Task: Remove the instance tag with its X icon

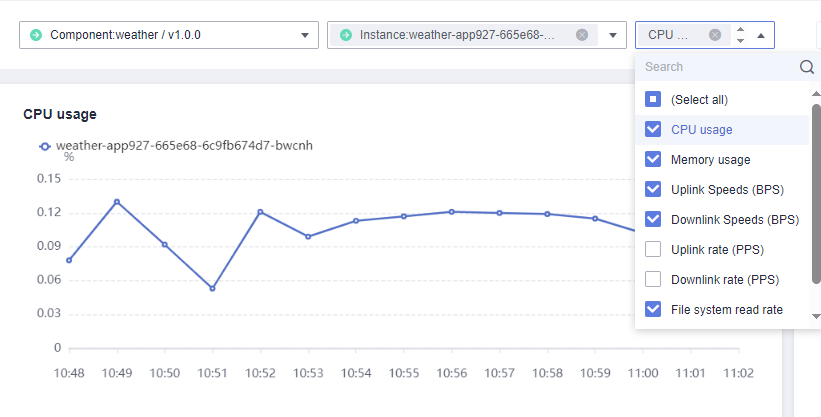Action: point(582,35)
